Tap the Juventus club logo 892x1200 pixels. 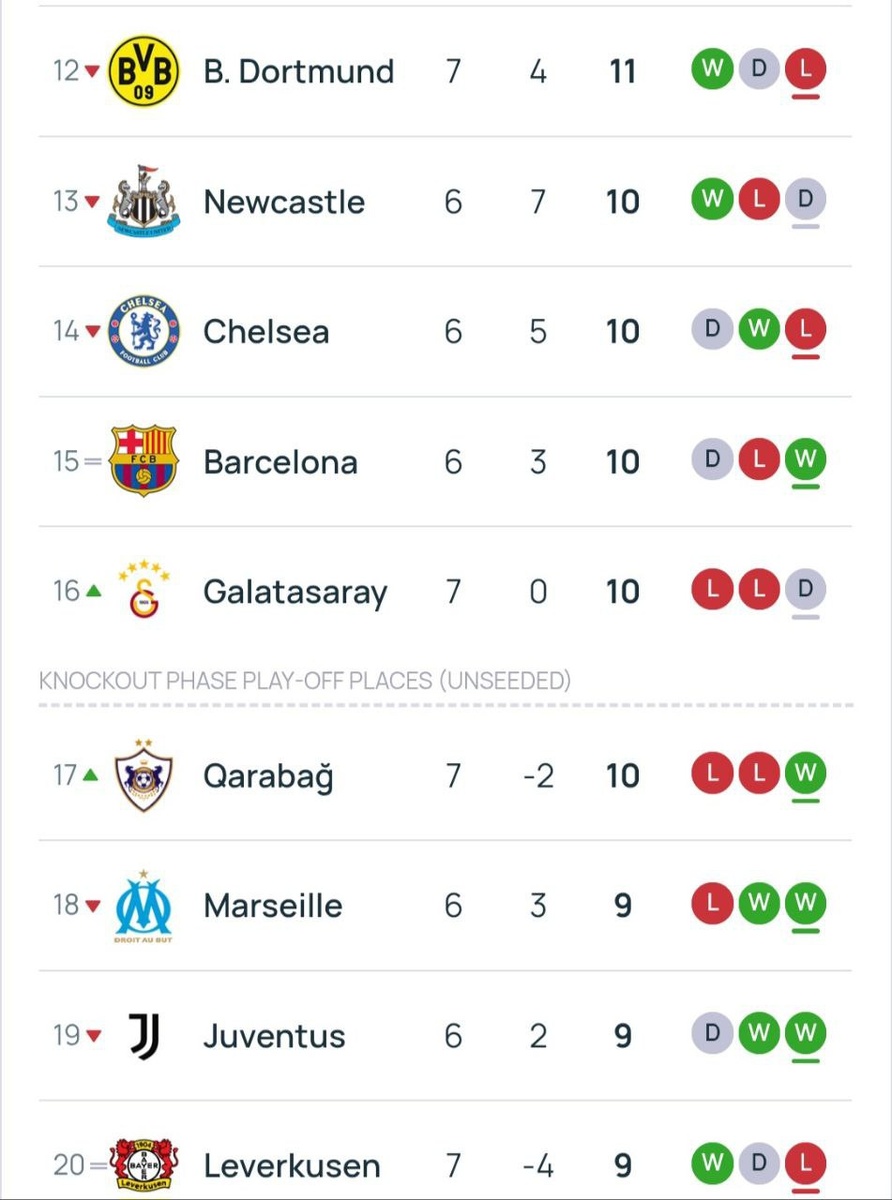point(143,1036)
